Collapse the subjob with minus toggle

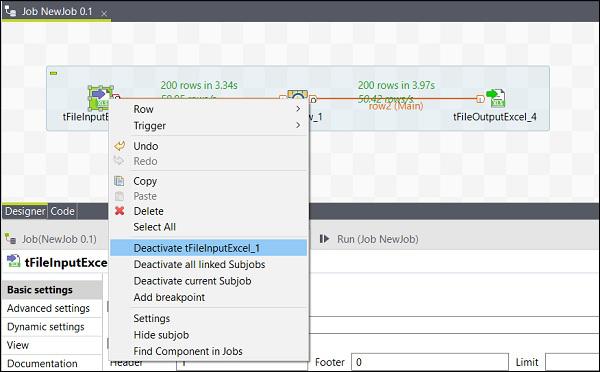pyautogui.click(x=54, y=73)
